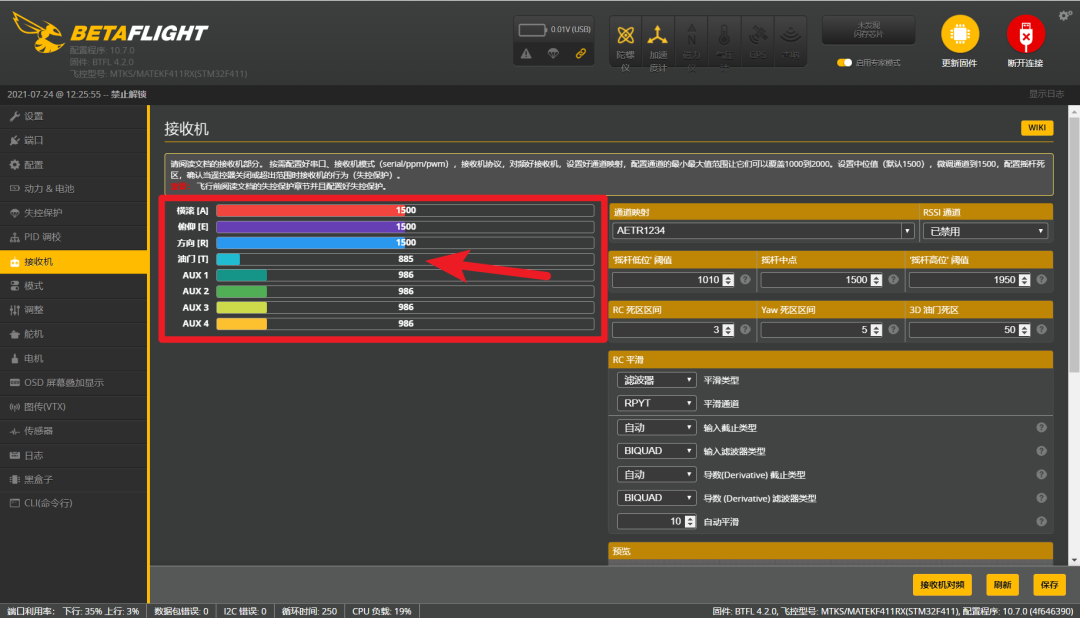Viewport: 1080px width, 618px height.
Task: Open the 配置 (Configuration) gear tab
Action: pos(73,165)
